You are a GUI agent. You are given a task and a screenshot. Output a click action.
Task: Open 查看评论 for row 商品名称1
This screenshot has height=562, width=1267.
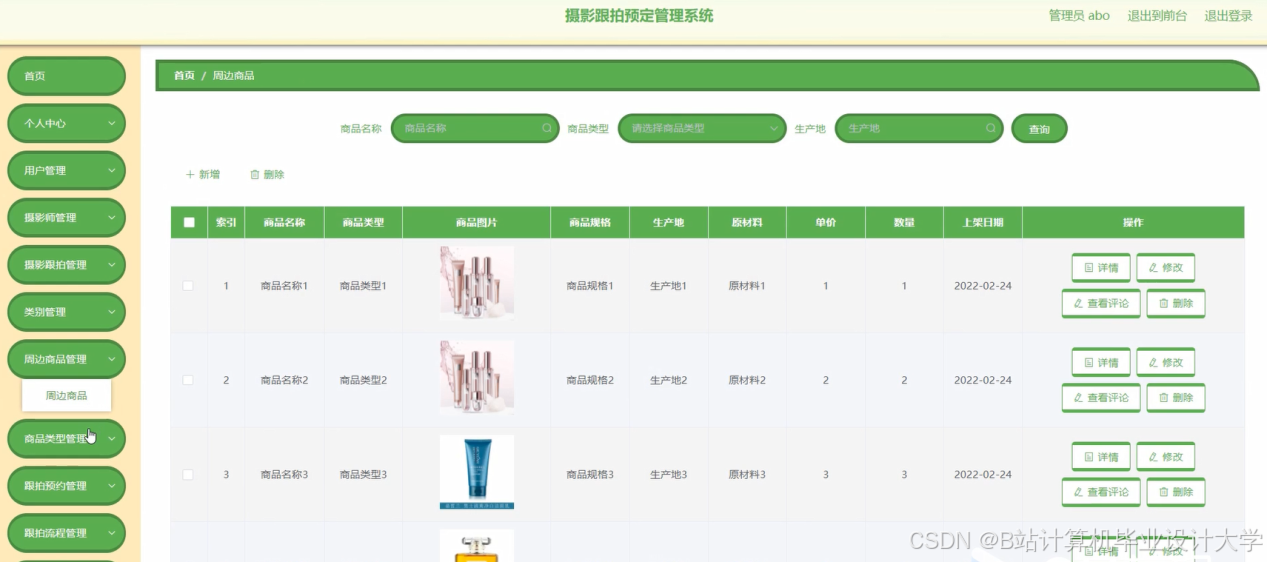click(x=1101, y=303)
